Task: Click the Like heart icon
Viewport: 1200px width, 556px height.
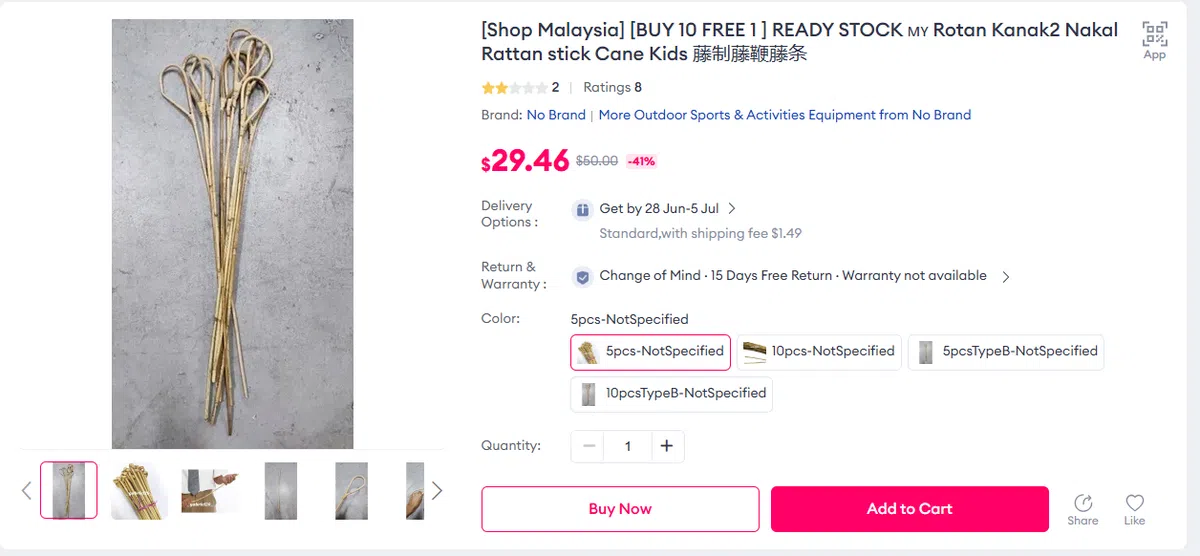Action: (x=1134, y=503)
